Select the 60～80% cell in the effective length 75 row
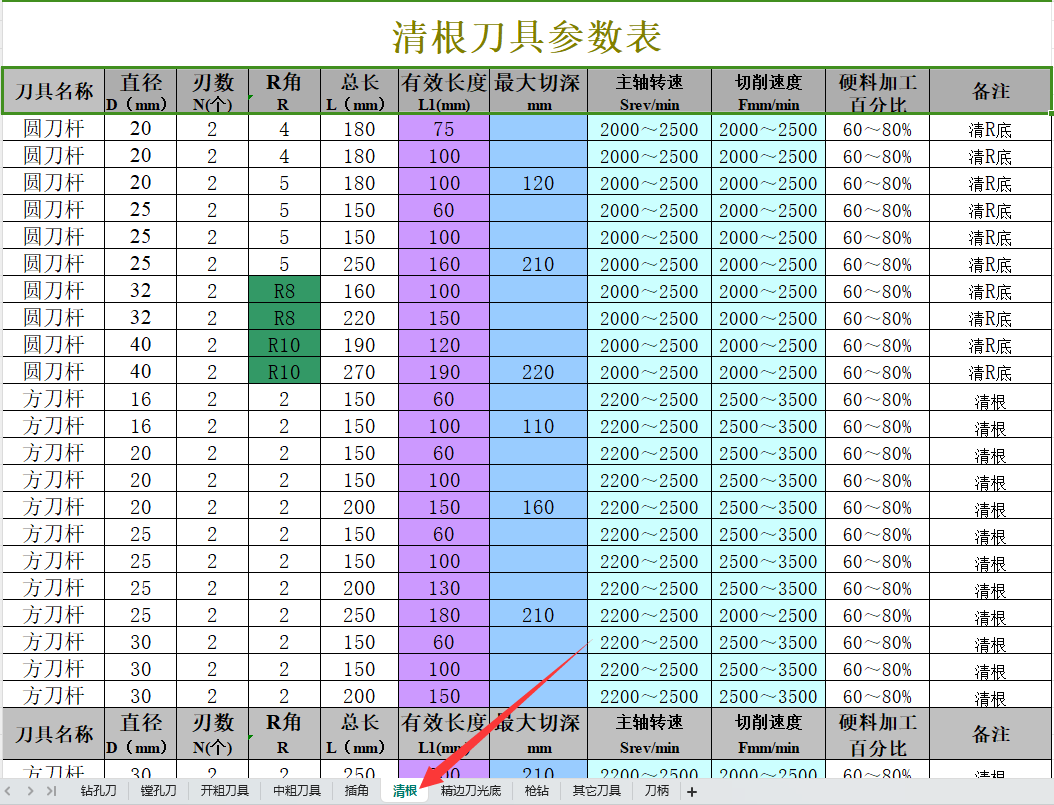The image size is (1054, 805). [877, 128]
